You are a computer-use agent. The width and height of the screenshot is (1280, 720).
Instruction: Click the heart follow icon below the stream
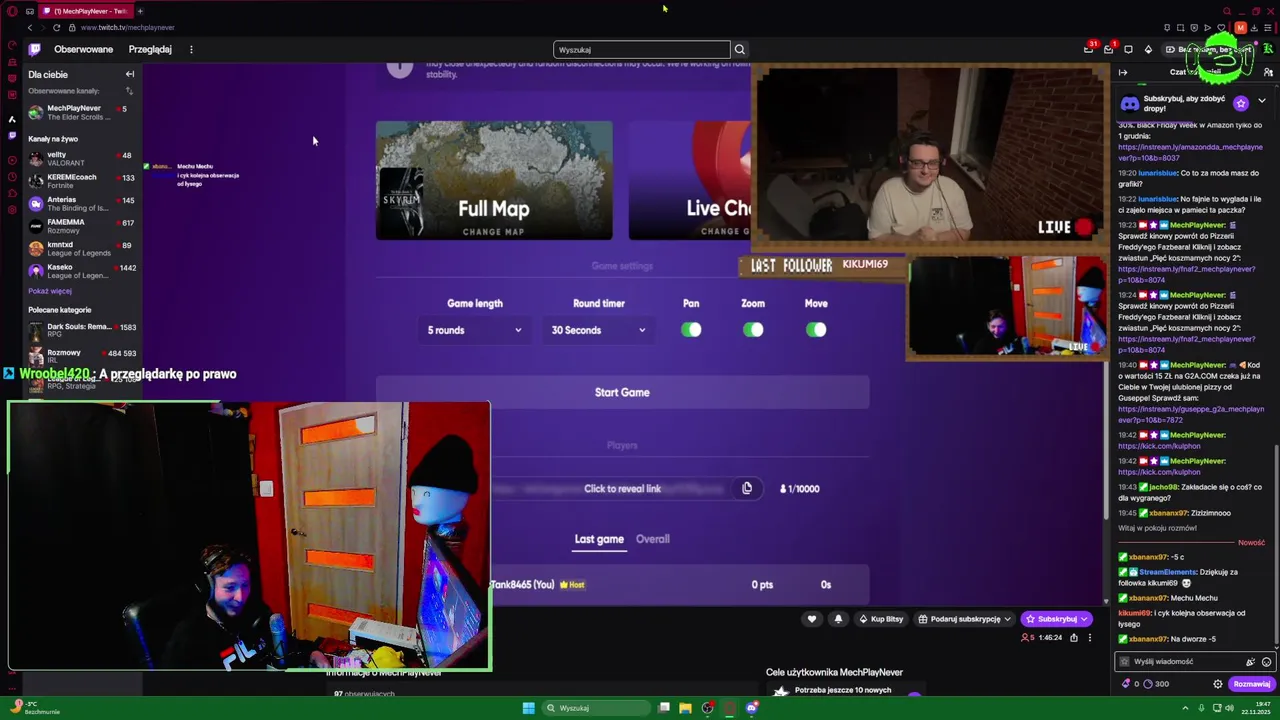point(812,619)
